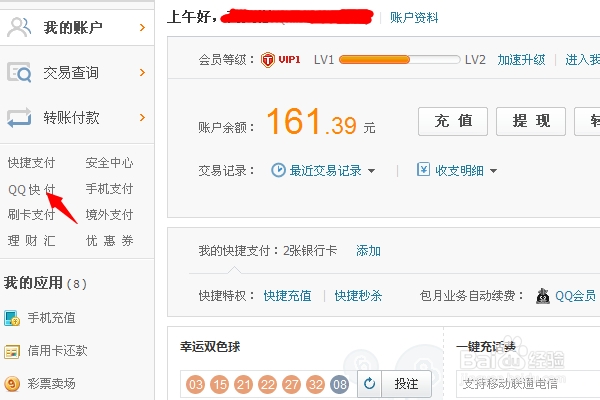Open the 收支明细 dropdown arrow
The image size is (600, 400).
pyautogui.click(x=493, y=171)
